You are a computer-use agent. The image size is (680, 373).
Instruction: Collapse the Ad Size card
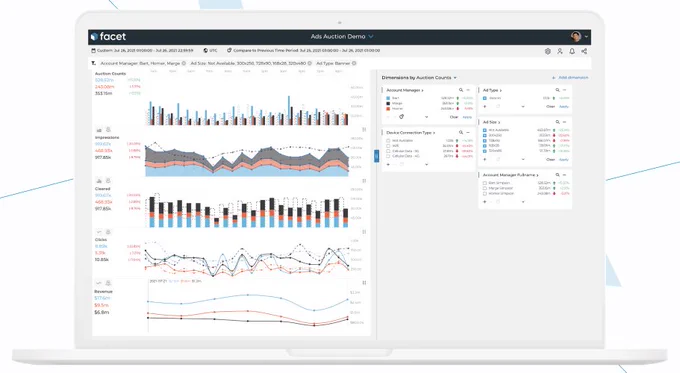[564, 122]
